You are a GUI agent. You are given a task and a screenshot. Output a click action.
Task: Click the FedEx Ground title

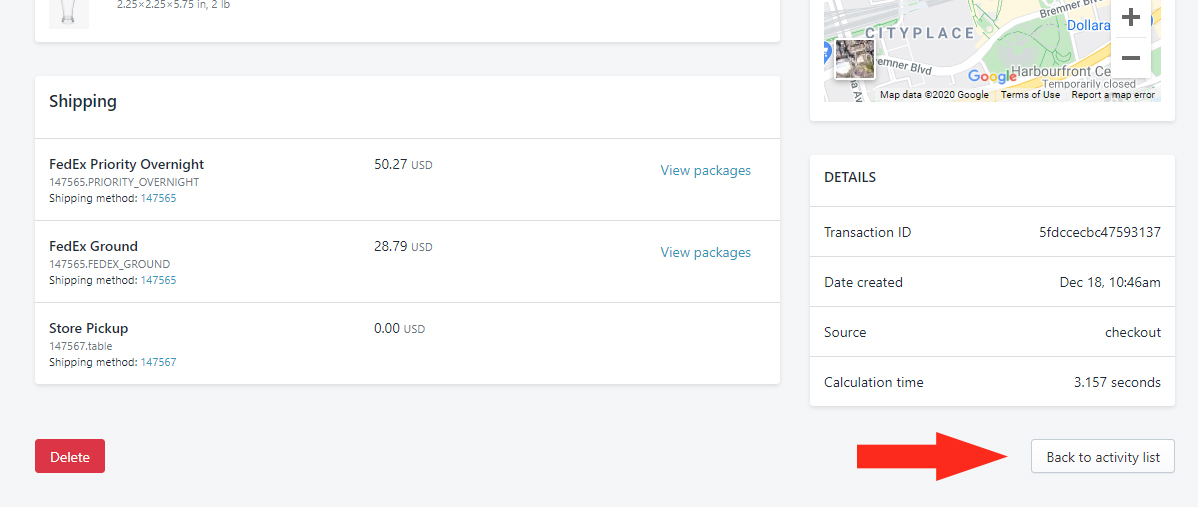[x=93, y=247]
